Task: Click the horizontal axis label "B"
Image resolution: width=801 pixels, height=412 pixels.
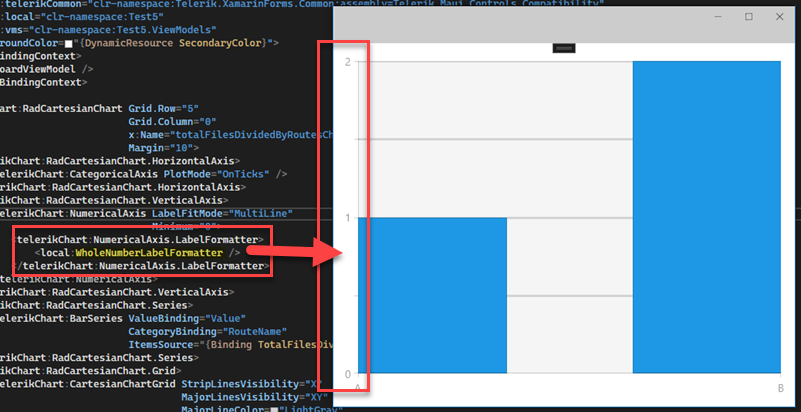Action: coord(781,389)
